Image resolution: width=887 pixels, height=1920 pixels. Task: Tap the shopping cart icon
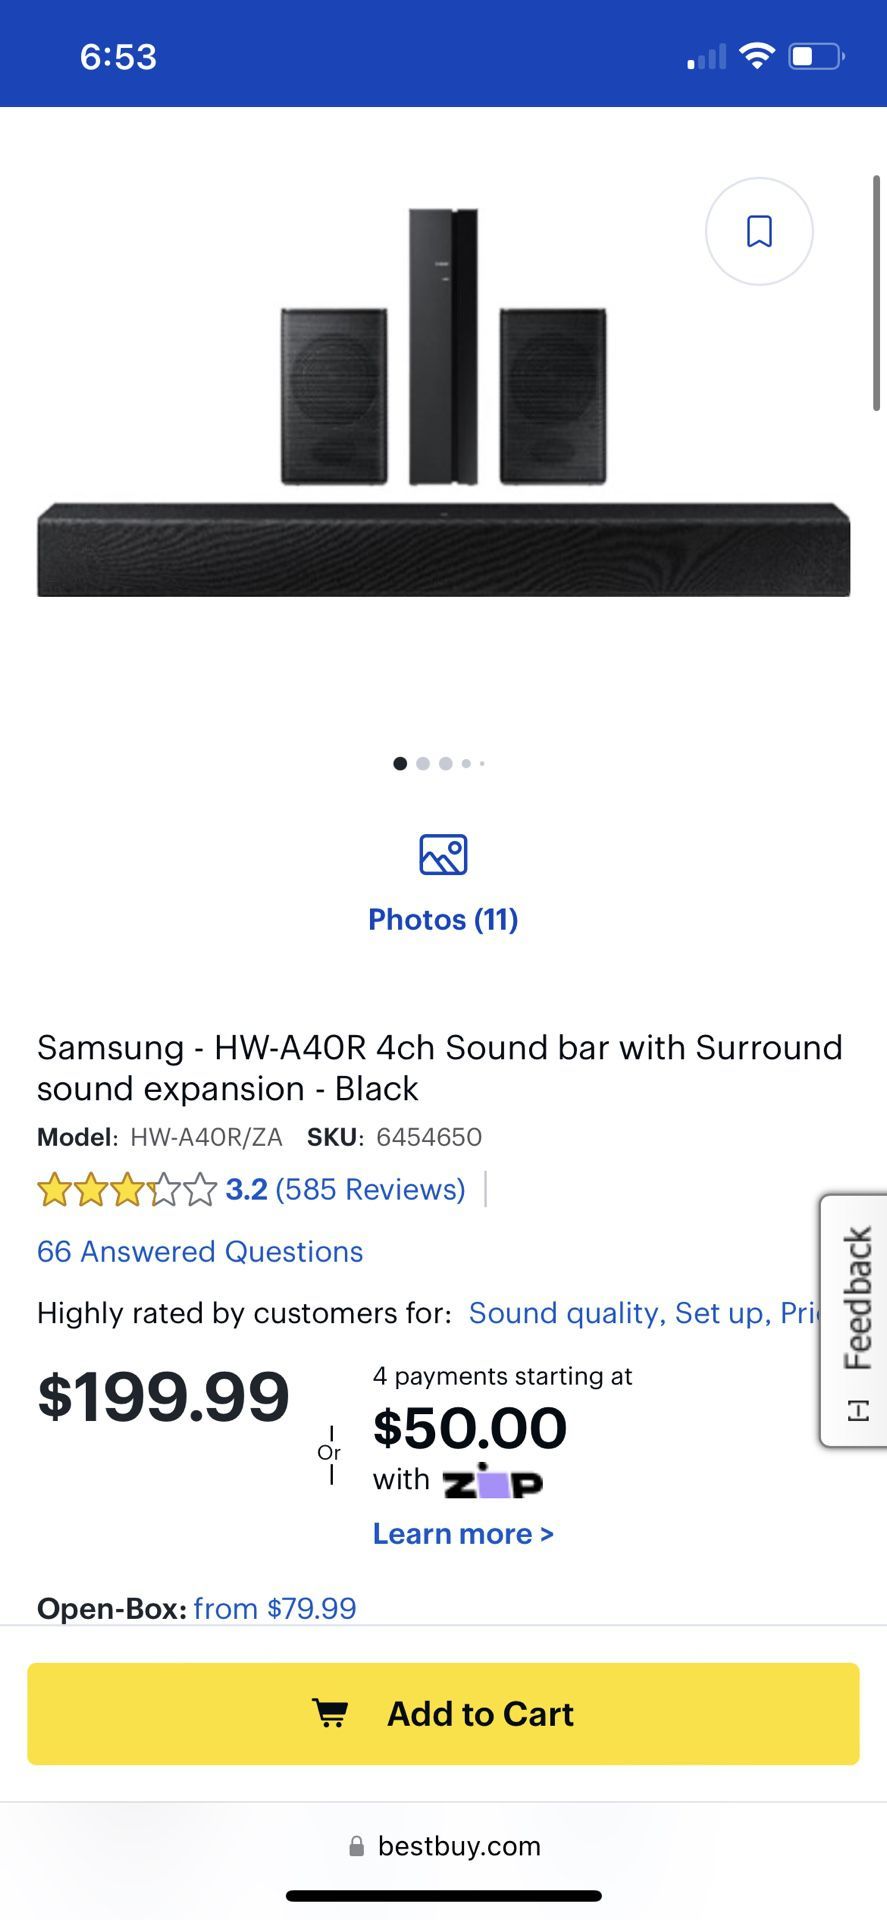(x=331, y=1713)
